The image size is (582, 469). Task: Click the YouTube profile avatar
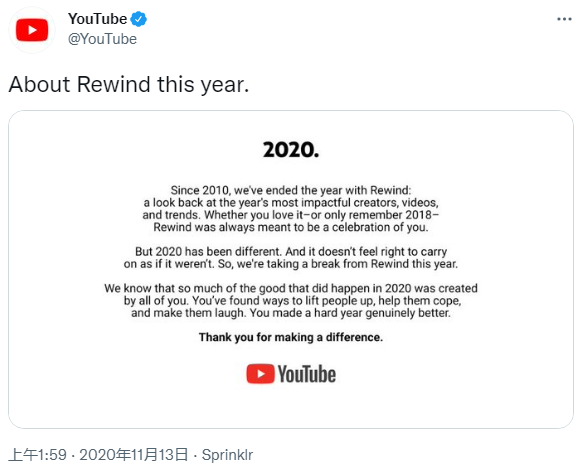point(32,30)
